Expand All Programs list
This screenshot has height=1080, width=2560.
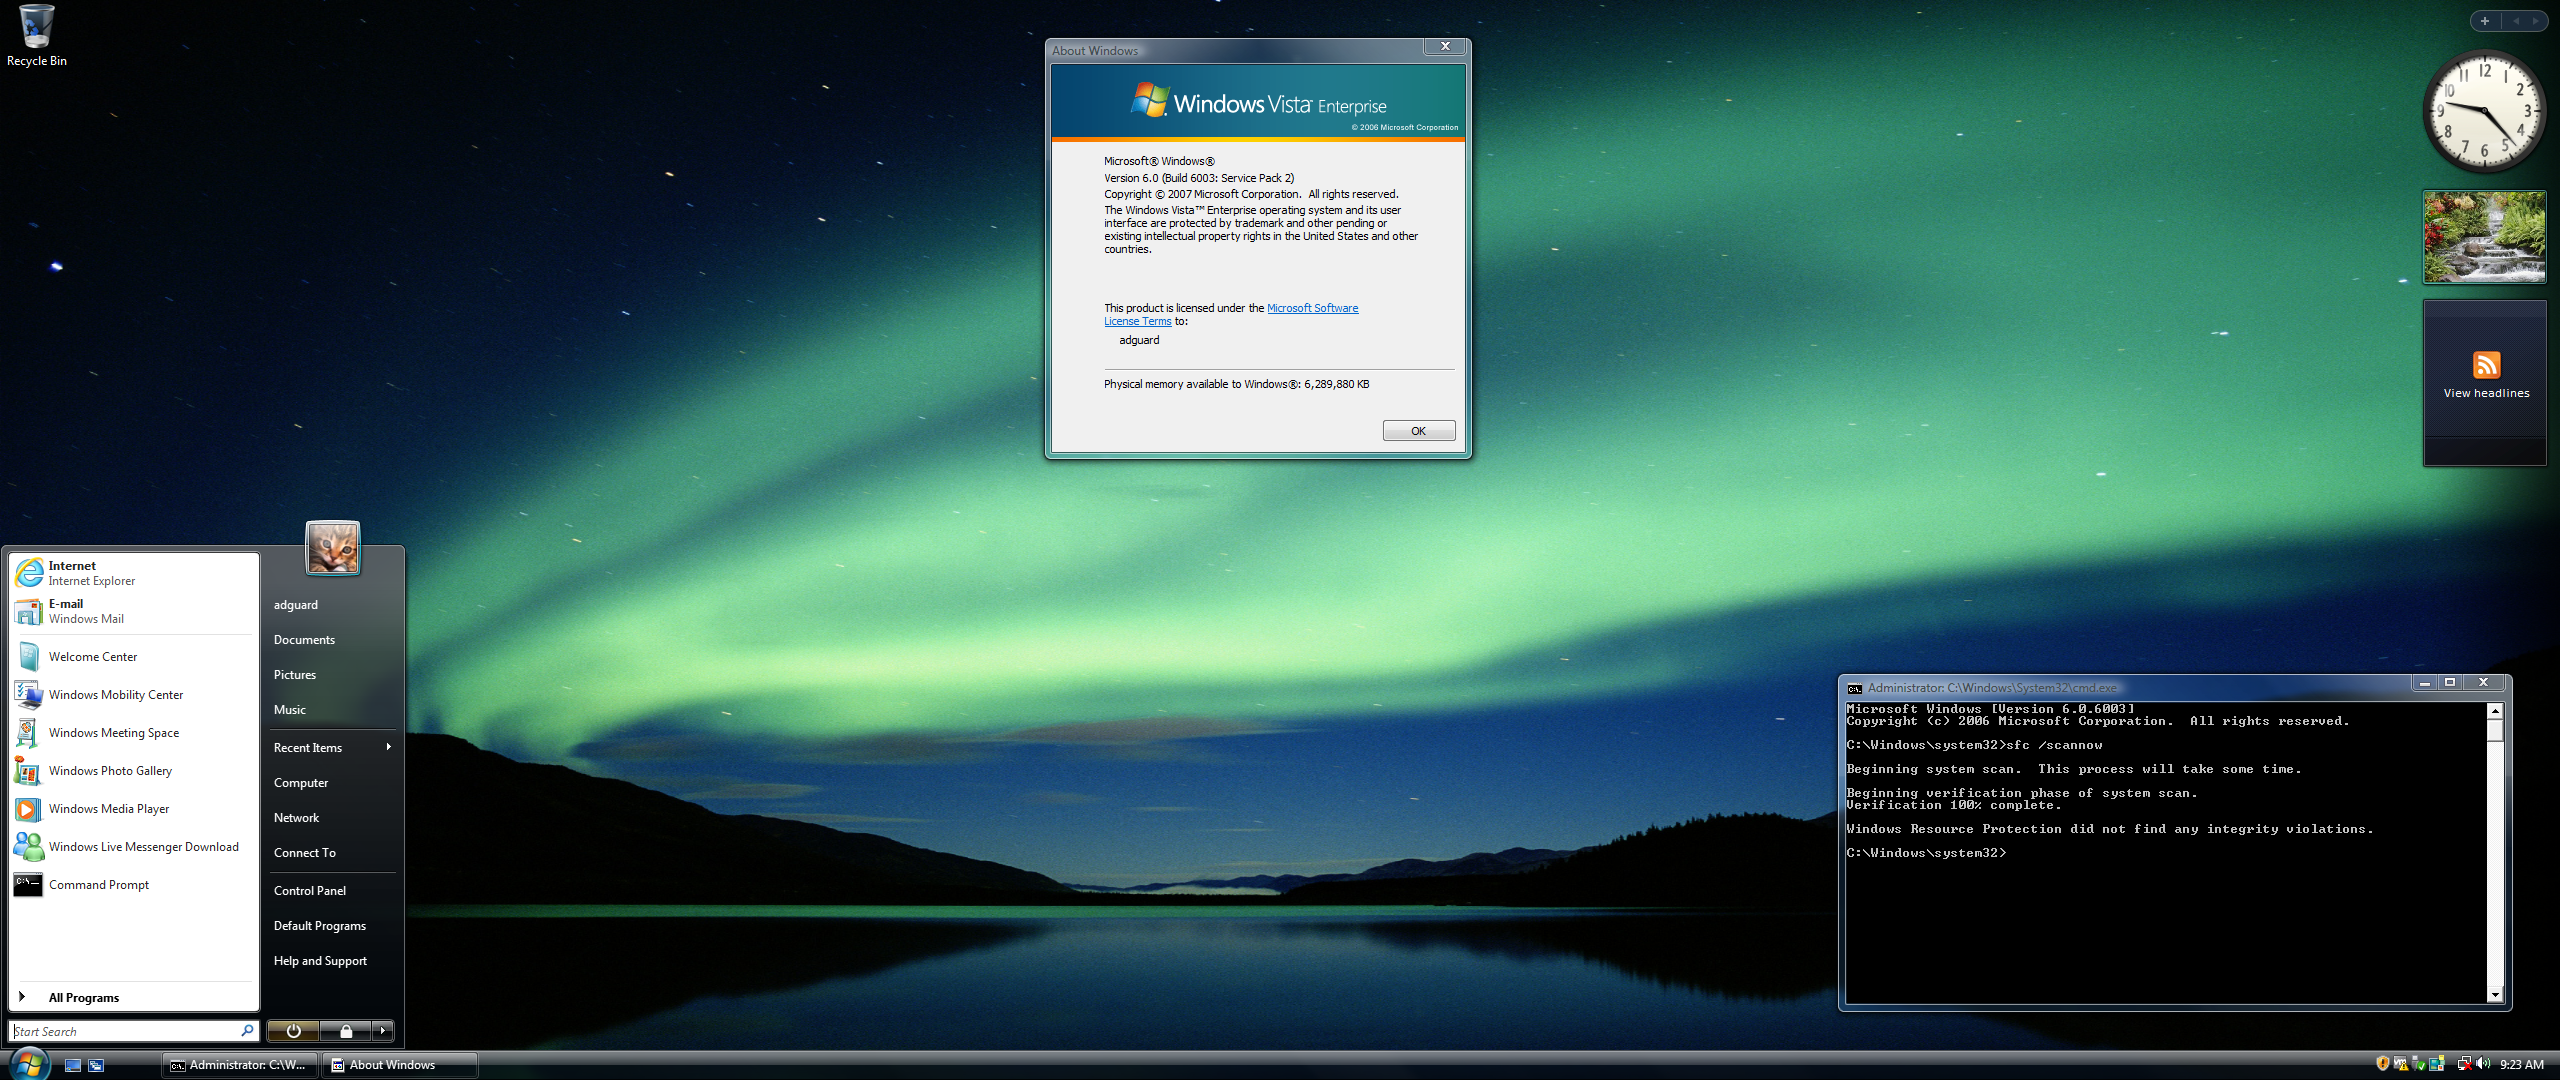pyautogui.click(x=84, y=998)
